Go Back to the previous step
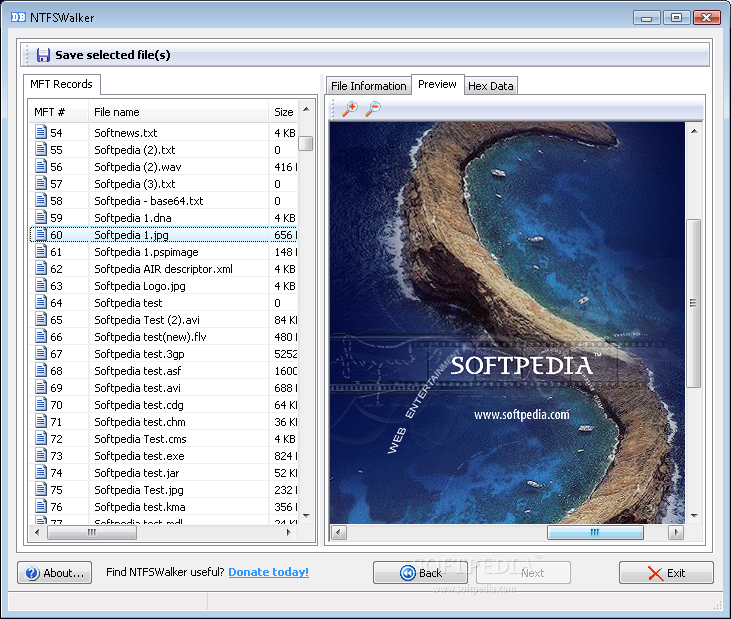731x619 pixels. [x=420, y=572]
